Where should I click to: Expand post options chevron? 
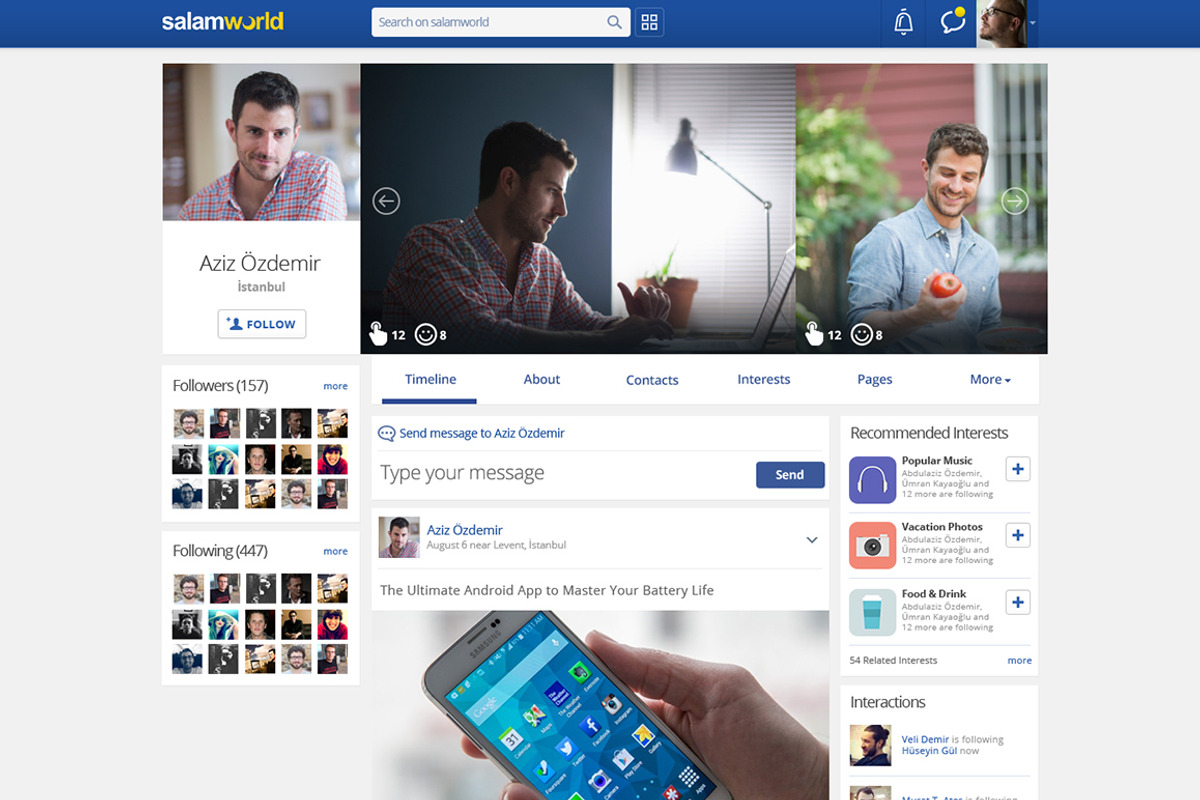812,540
